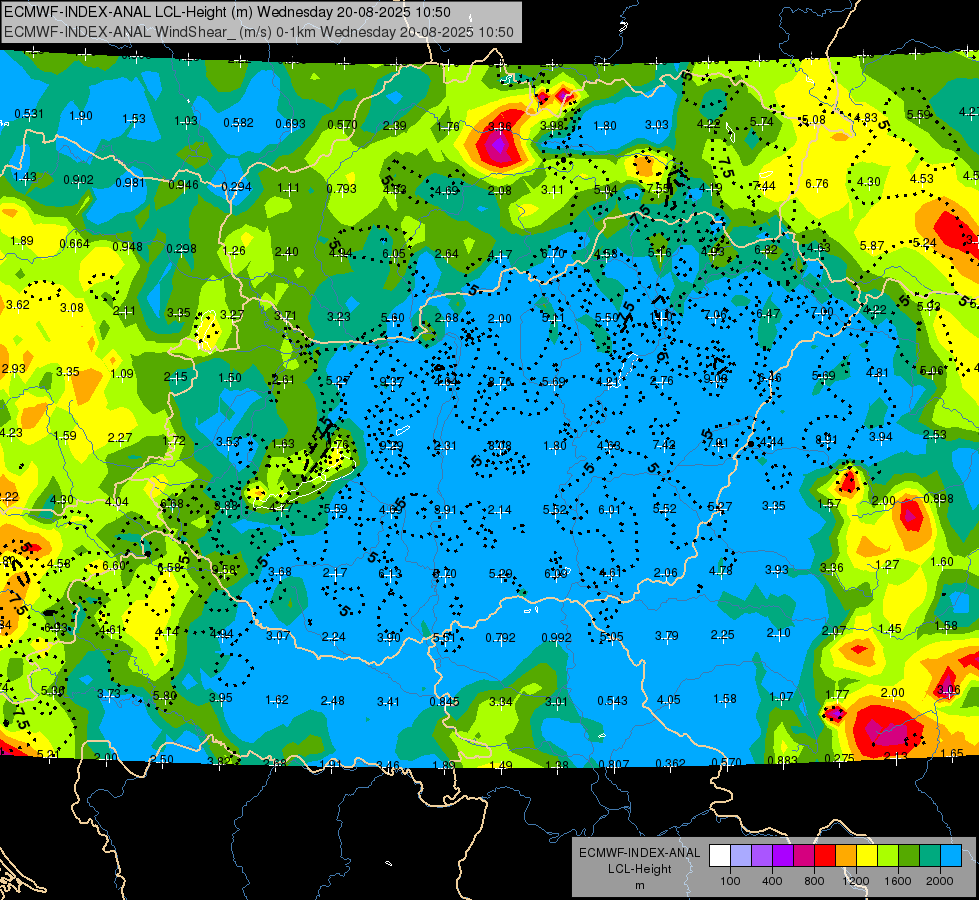Click the WindShear_ (m/s) 0-1km title line
This screenshot has height=900, width=979.
(x=258, y=32)
